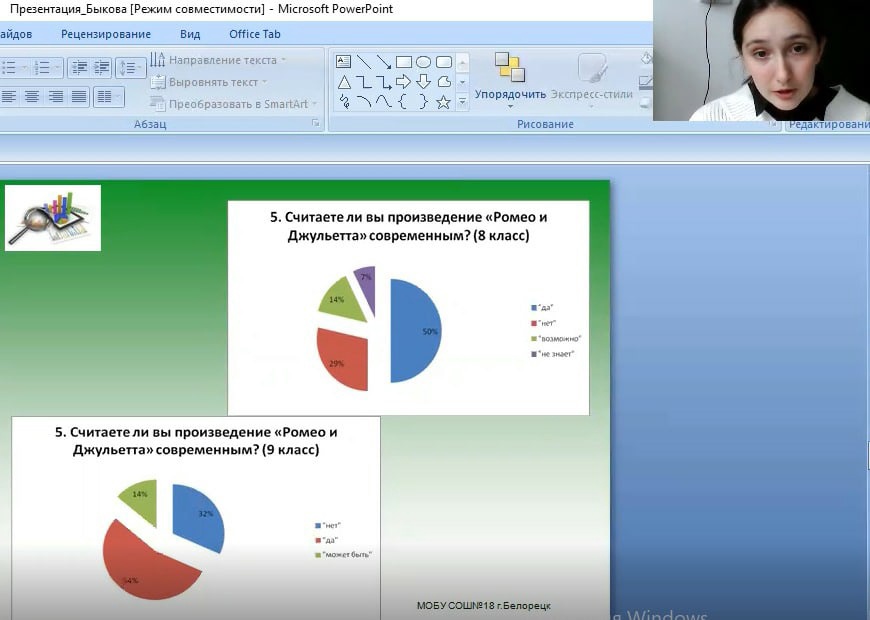Expand the shapes gallery more arrow

point(462,101)
